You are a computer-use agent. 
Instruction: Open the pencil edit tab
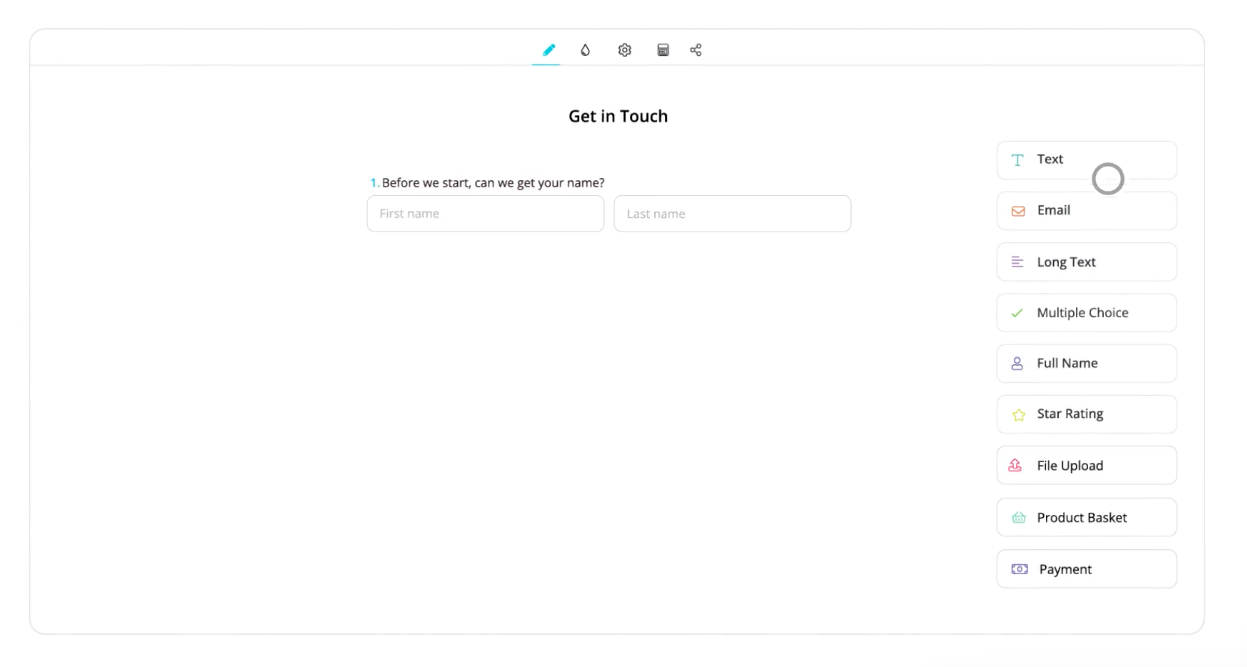click(548, 50)
